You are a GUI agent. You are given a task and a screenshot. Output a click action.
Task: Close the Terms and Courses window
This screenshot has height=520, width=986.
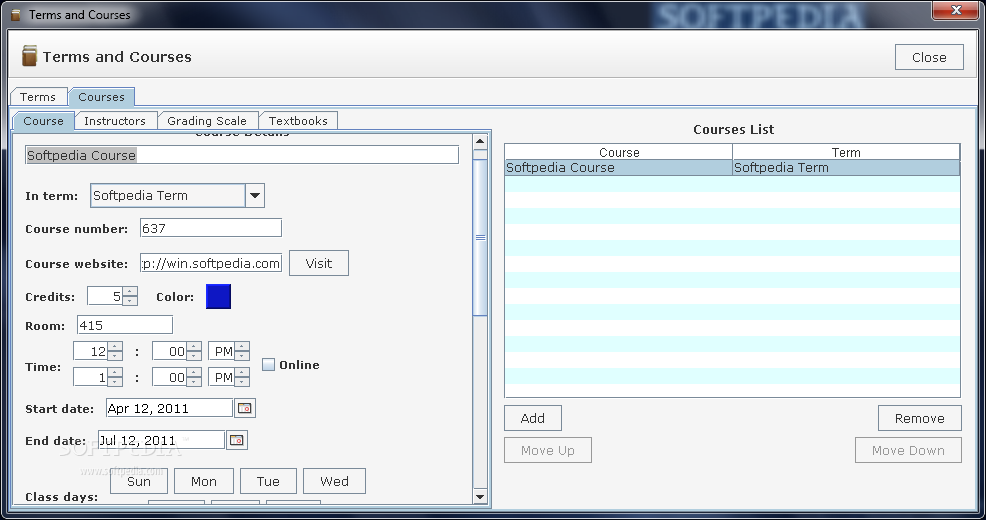(x=955, y=9)
